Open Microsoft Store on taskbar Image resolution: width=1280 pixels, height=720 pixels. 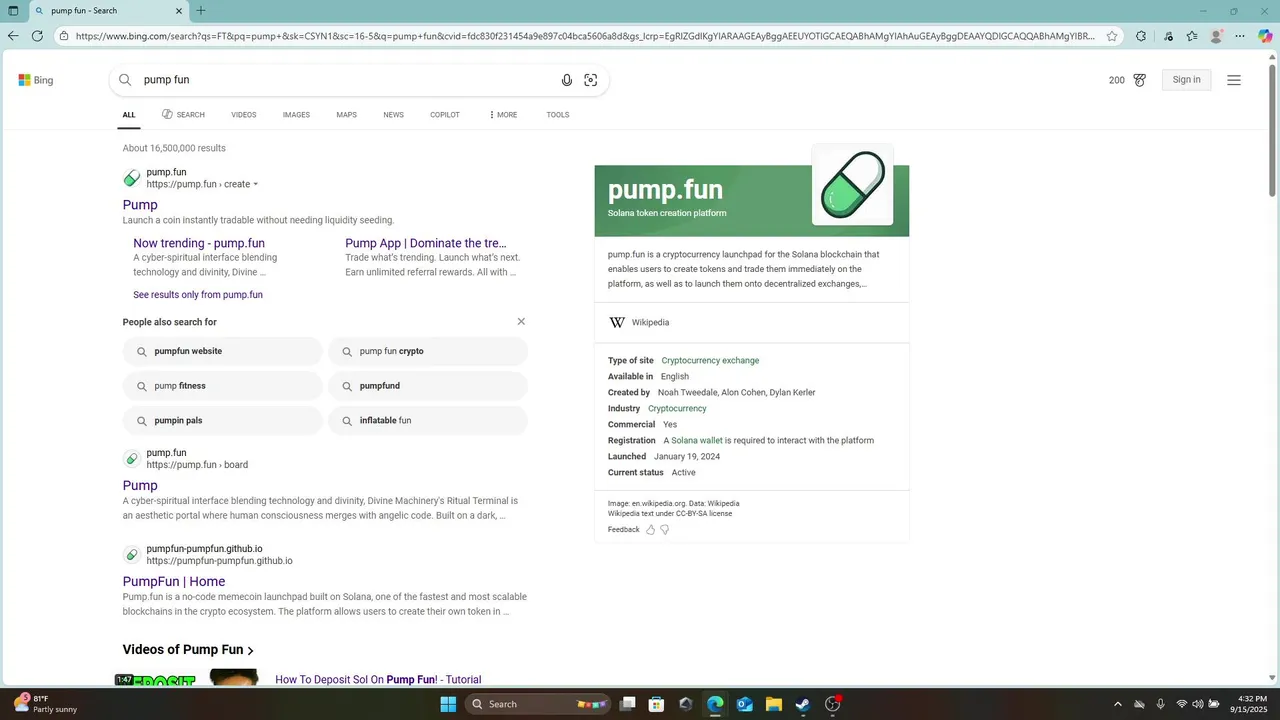[656, 704]
